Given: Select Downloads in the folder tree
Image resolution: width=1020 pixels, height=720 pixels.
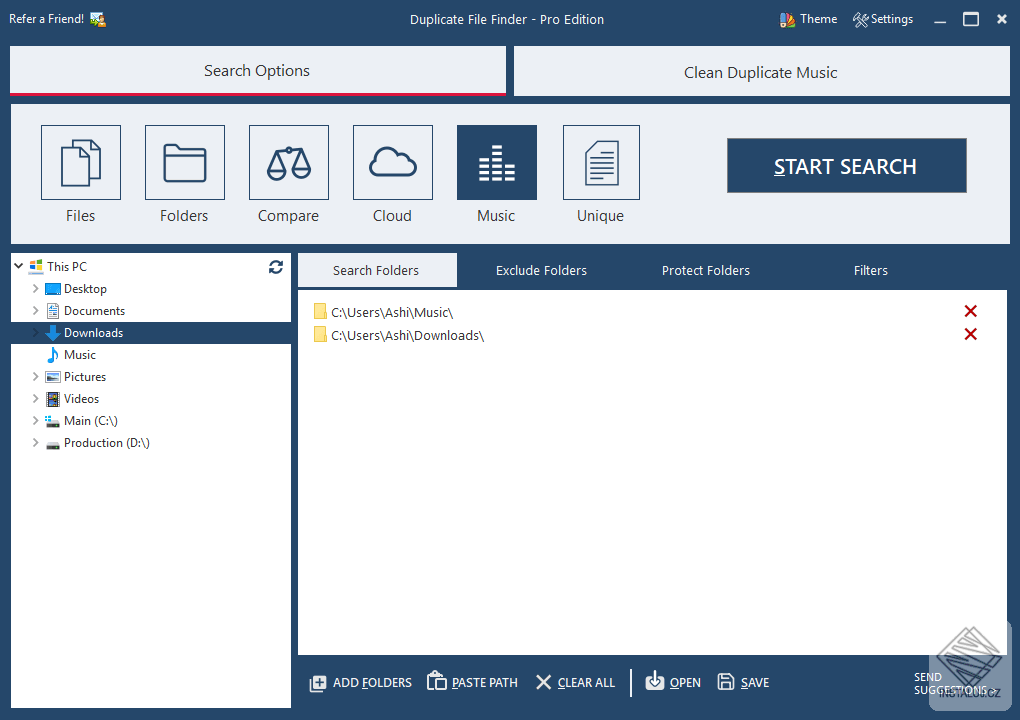Looking at the screenshot, I should [94, 332].
